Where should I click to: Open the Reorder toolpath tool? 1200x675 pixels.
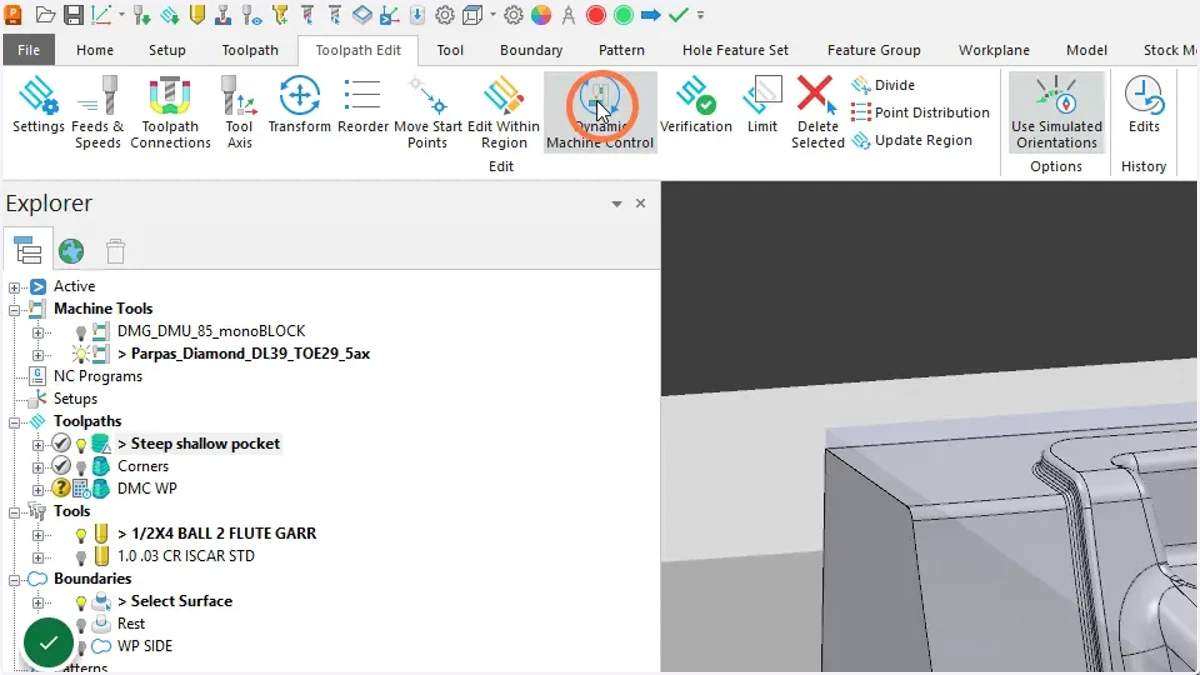363,105
